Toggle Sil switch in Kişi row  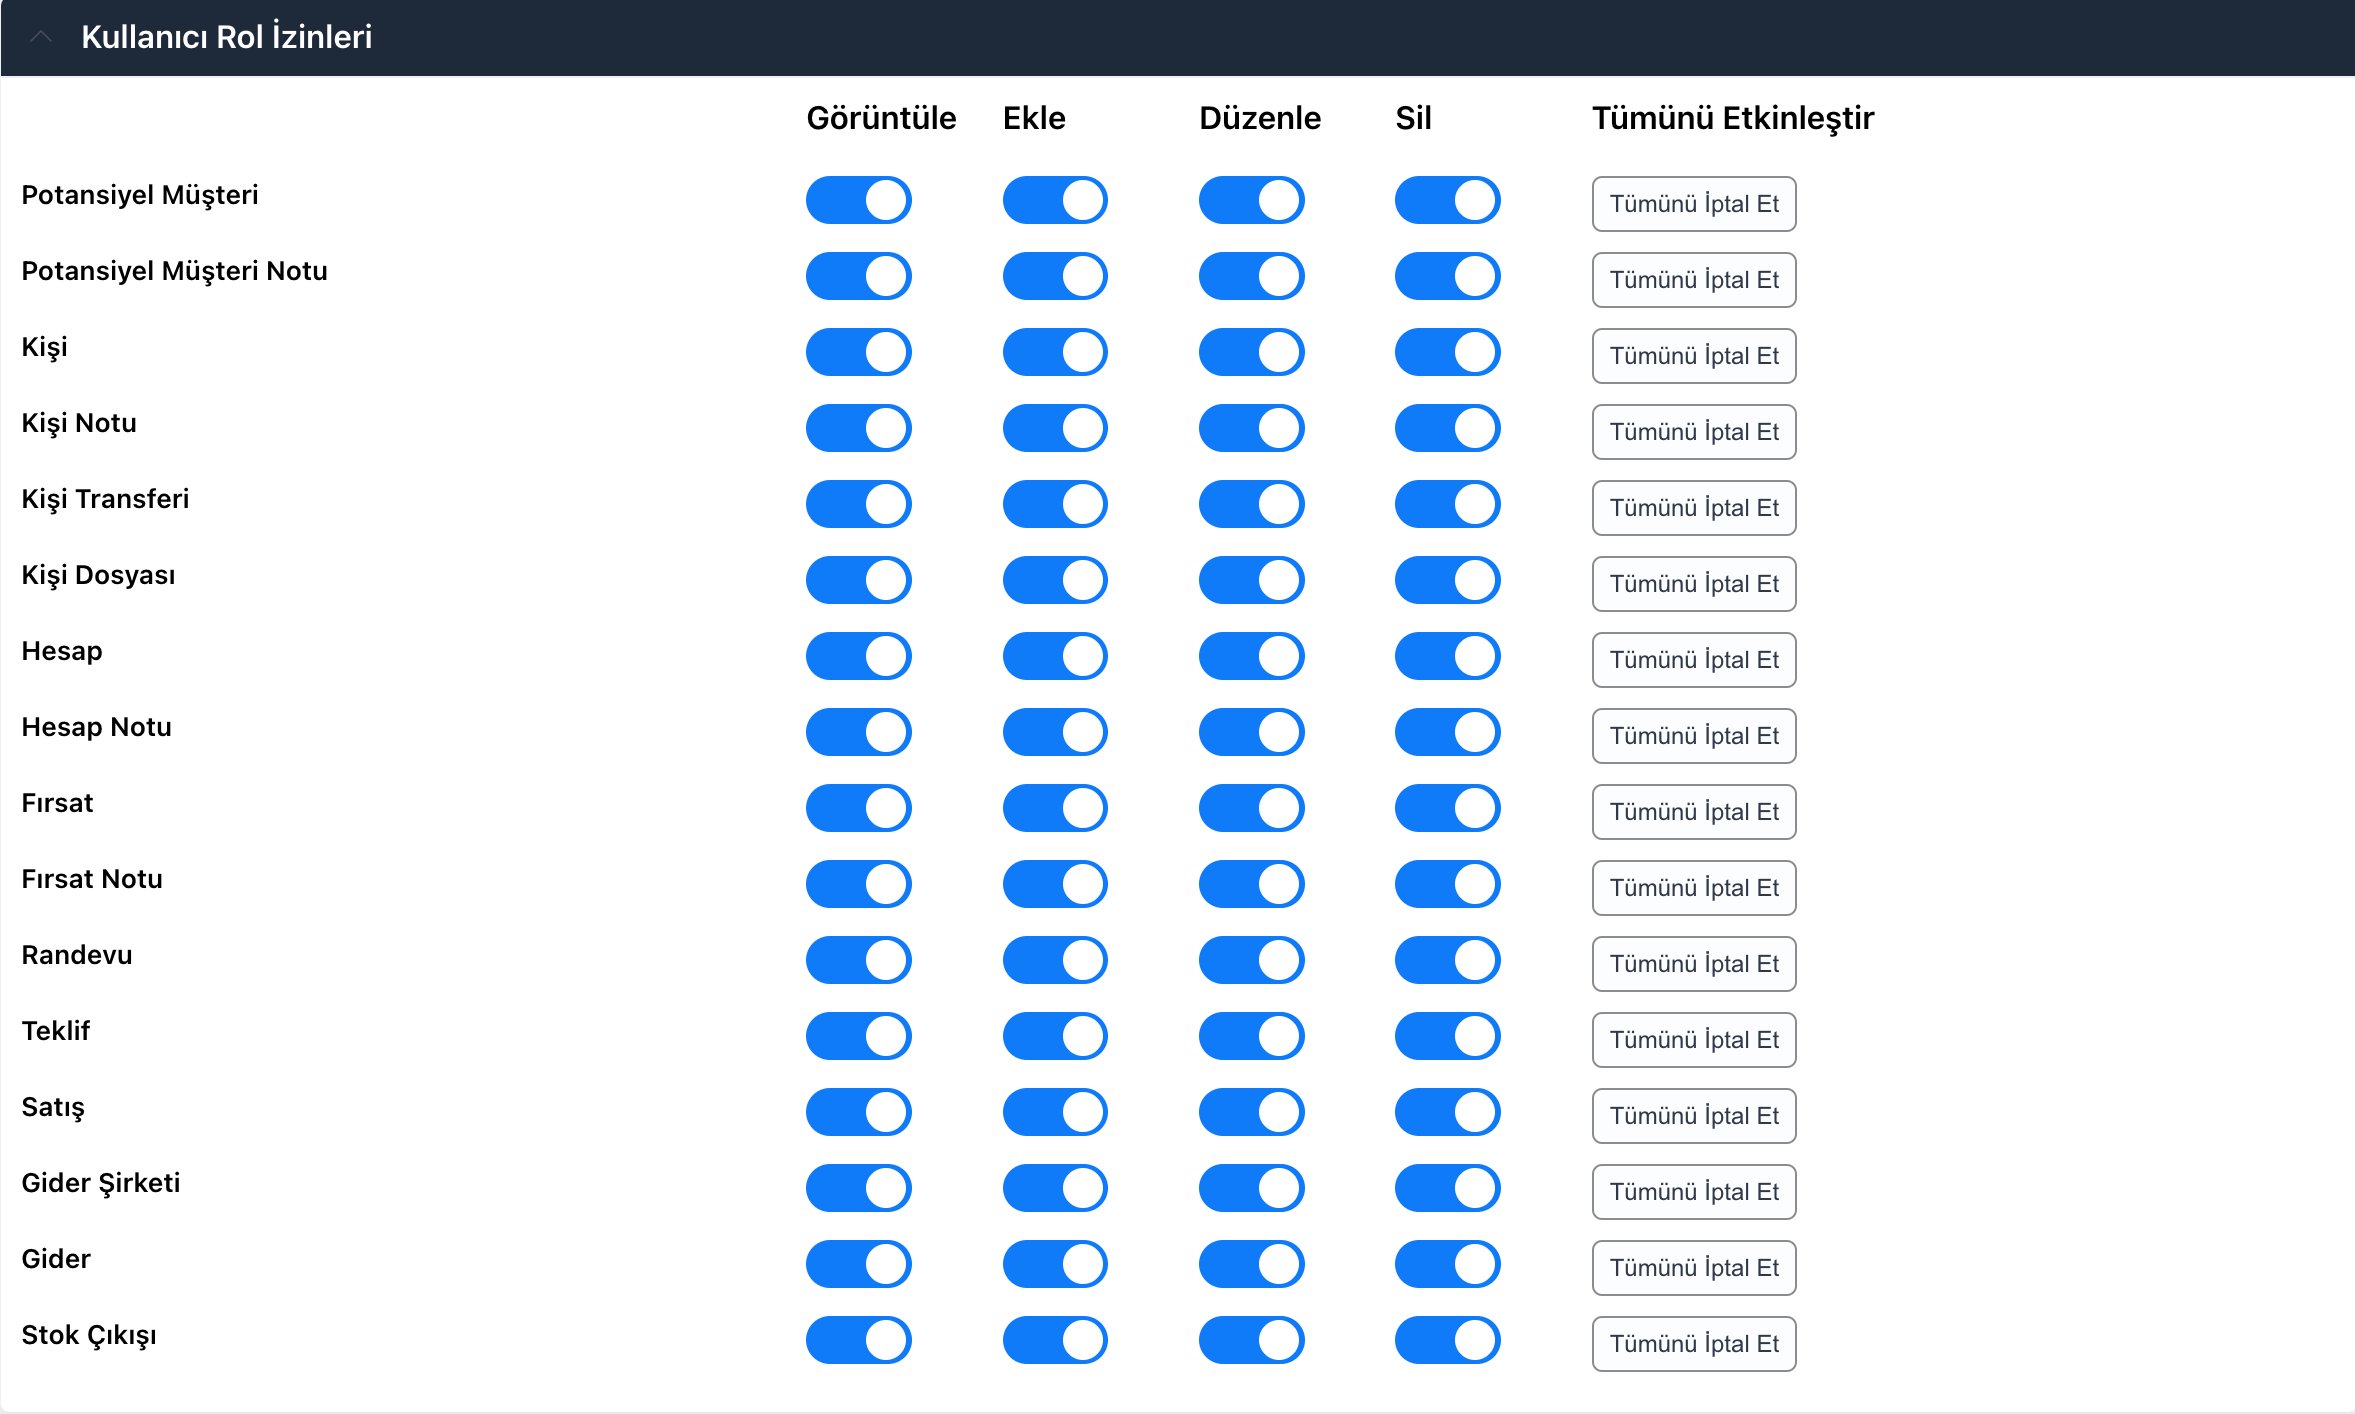pos(1447,352)
